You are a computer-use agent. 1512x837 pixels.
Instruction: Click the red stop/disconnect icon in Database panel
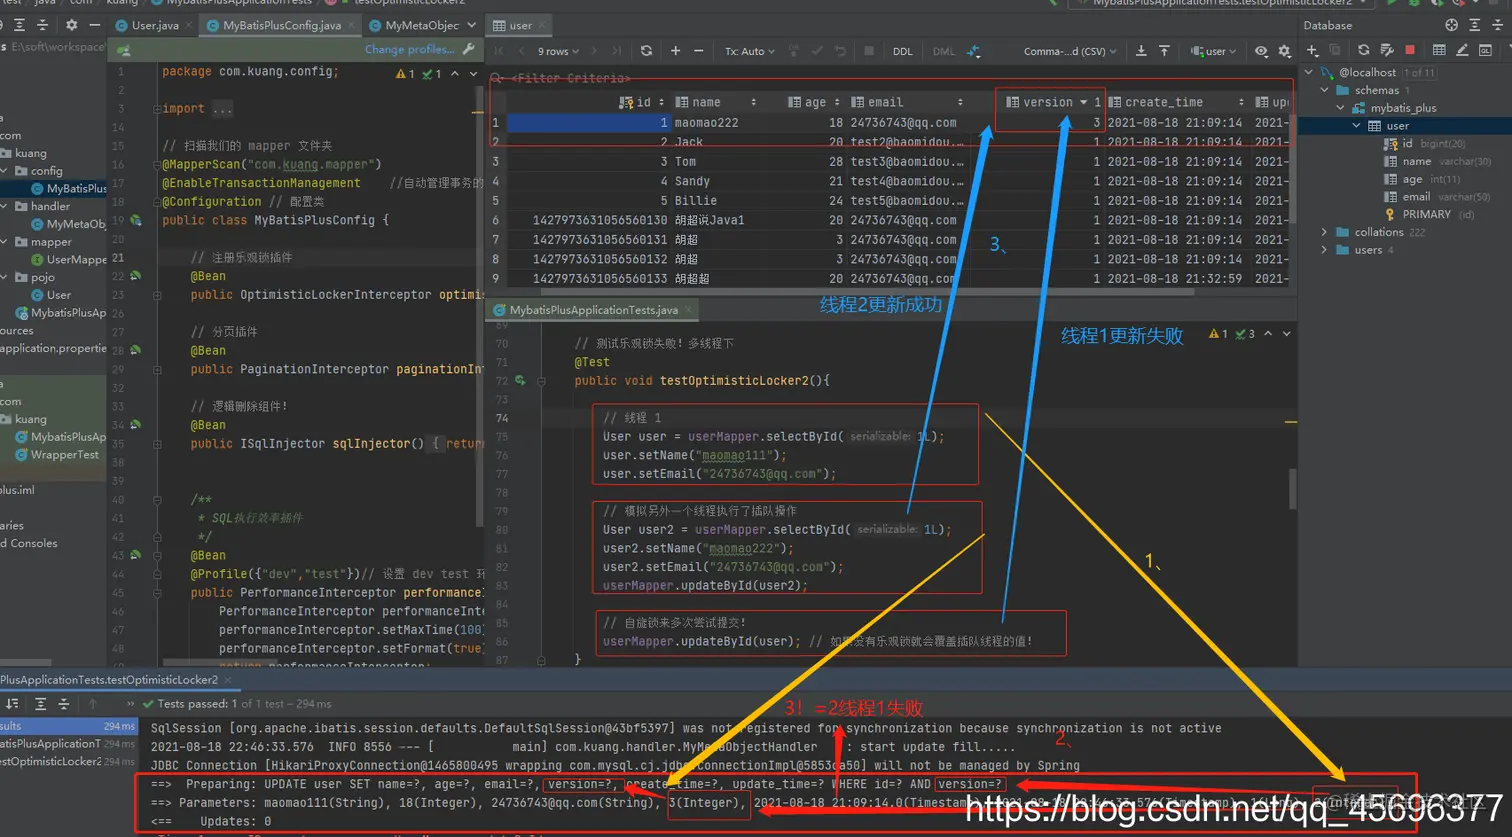click(x=1410, y=50)
